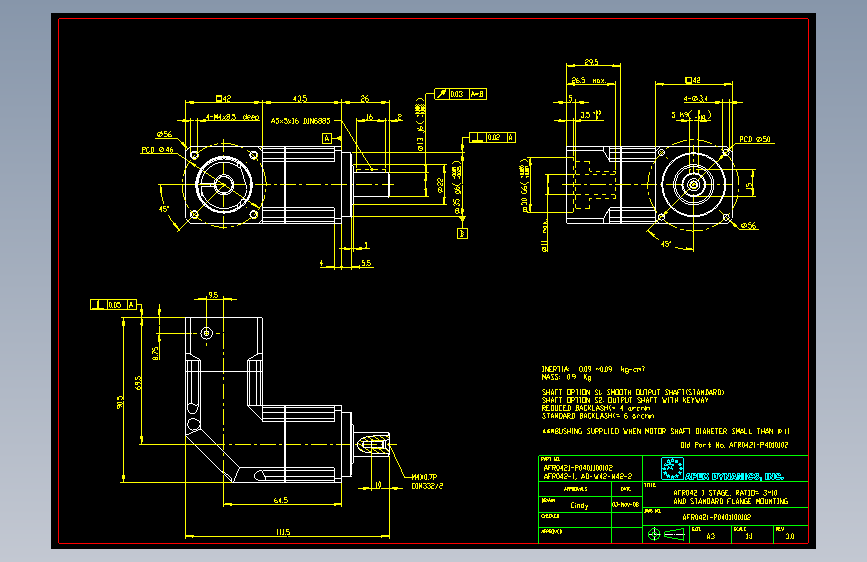
Task: Select the '4-Ø3.4' hole callout
Action: point(696,98)
